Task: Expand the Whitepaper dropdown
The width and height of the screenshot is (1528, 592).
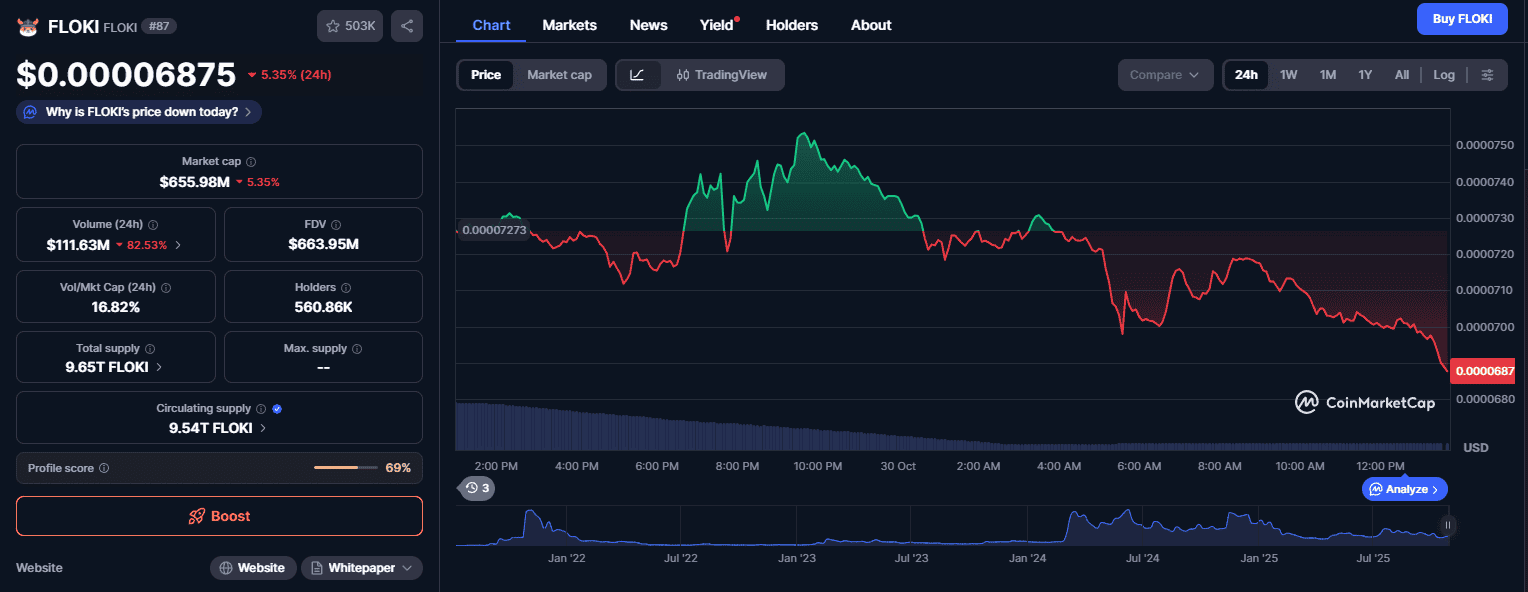Action: [x=361, y=568]
